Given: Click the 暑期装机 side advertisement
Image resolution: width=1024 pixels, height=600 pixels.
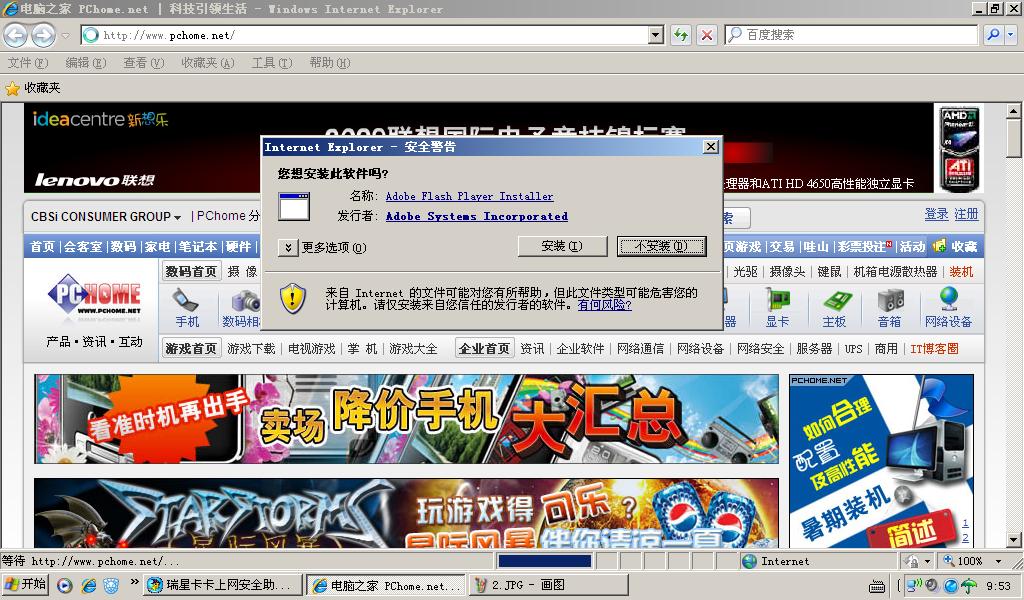Looking at the screenshot, I should (x=881, y=461).
